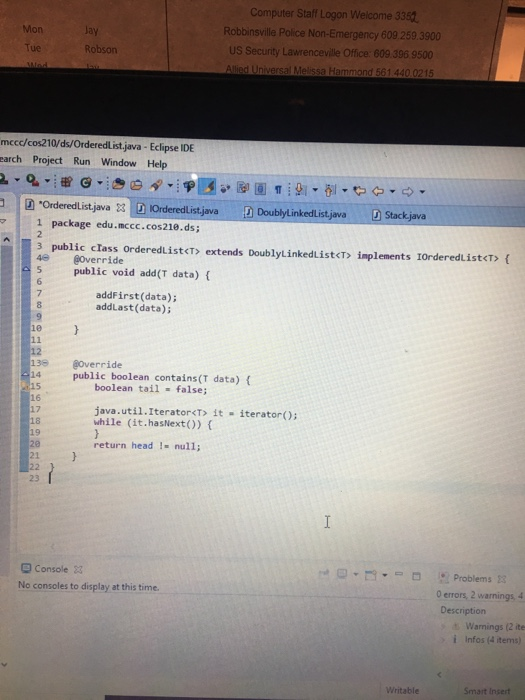Close the Console view

(78, 570)
